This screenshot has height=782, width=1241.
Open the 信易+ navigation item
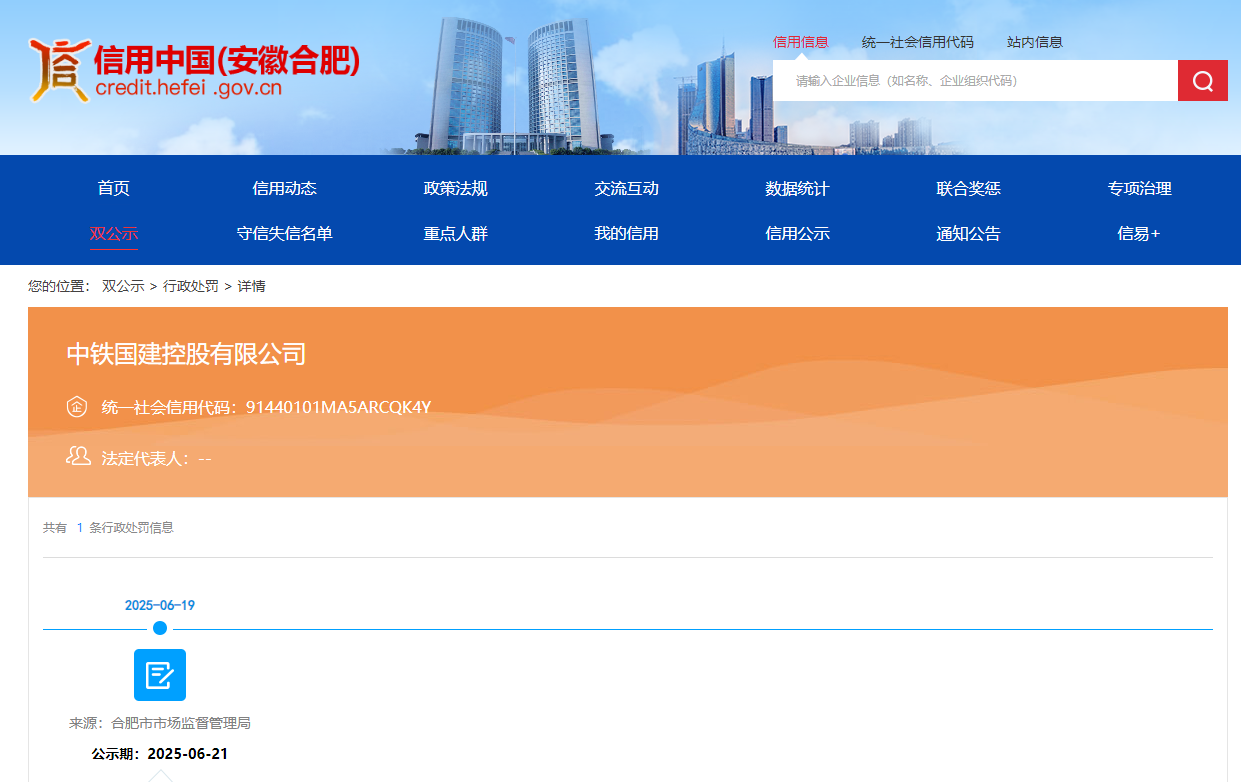pos(1139,234)
